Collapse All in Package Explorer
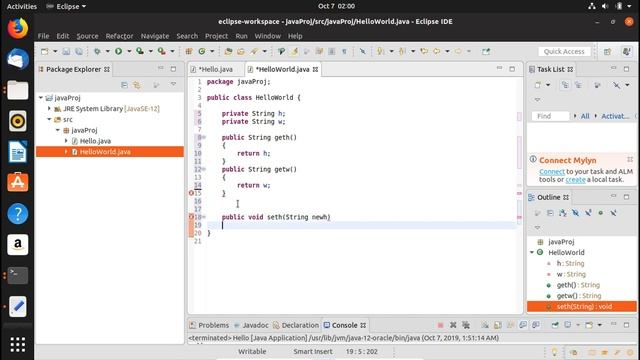 pyautogui.click(x=124, y=84)
